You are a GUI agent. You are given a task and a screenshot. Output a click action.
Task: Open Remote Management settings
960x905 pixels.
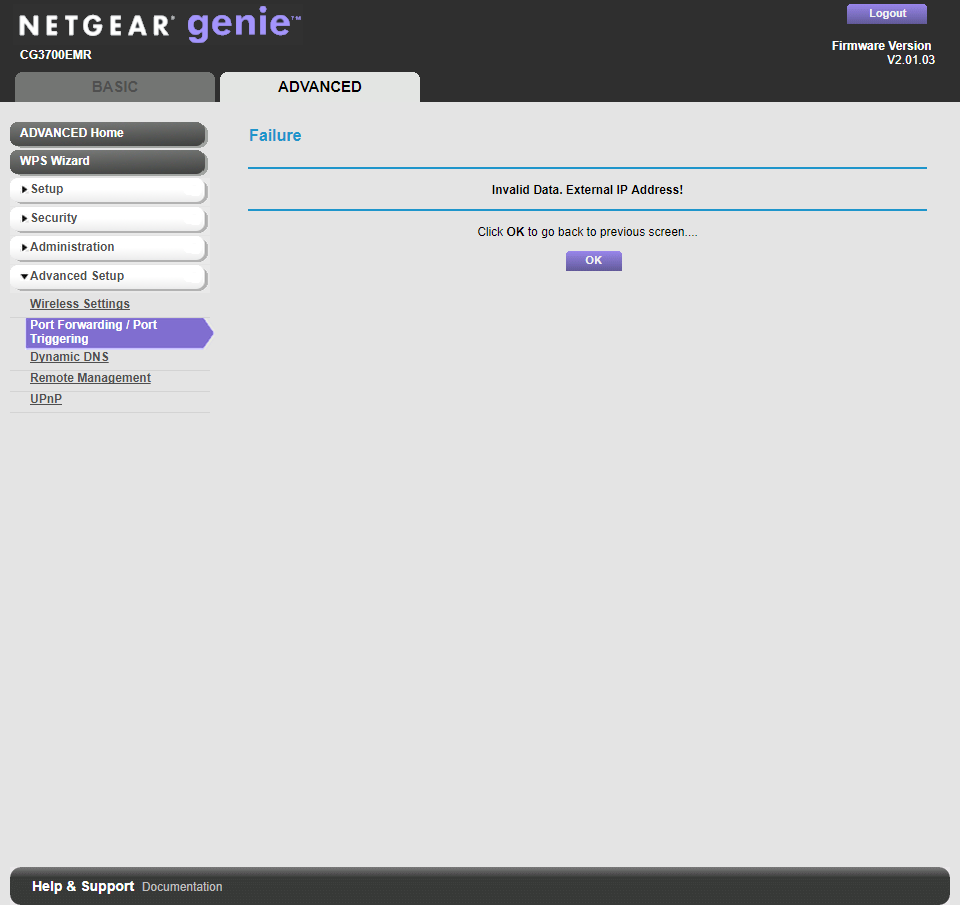[x=90, y=377]
